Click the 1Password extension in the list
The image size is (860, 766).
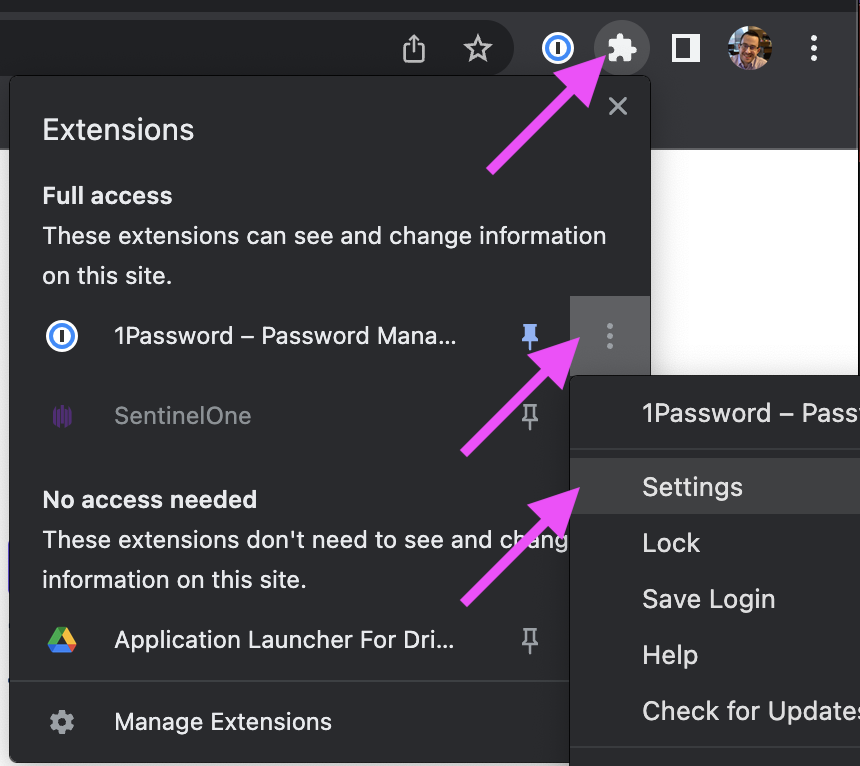284,337
